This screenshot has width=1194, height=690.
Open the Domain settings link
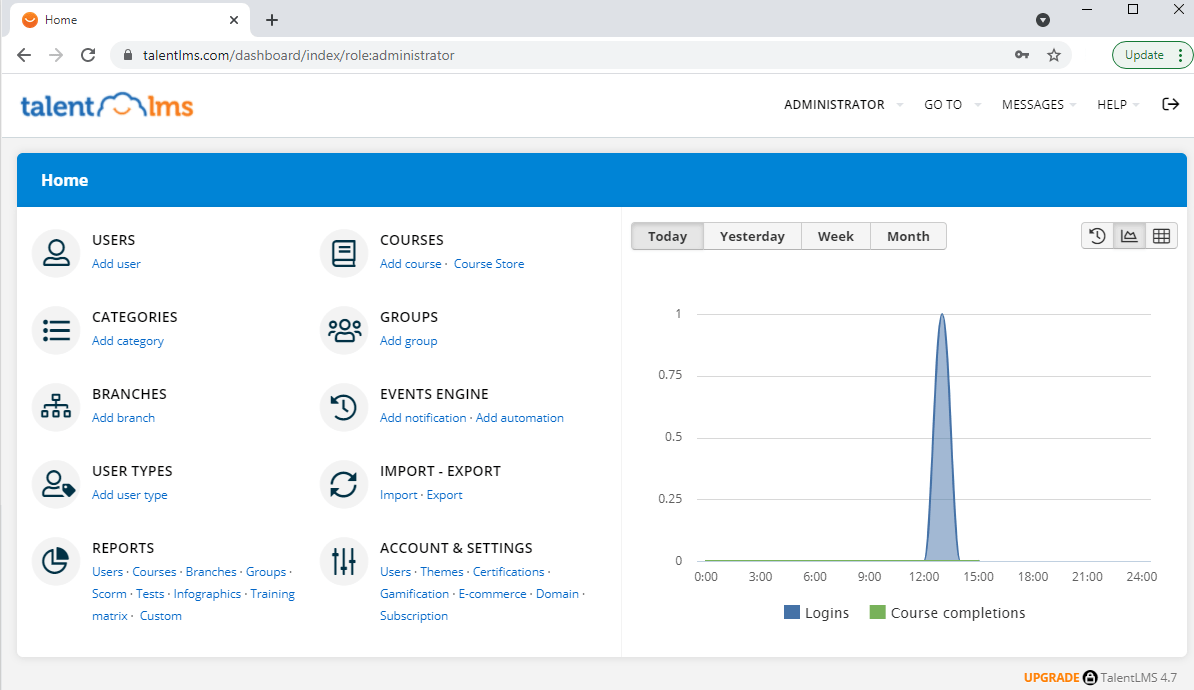557,593
